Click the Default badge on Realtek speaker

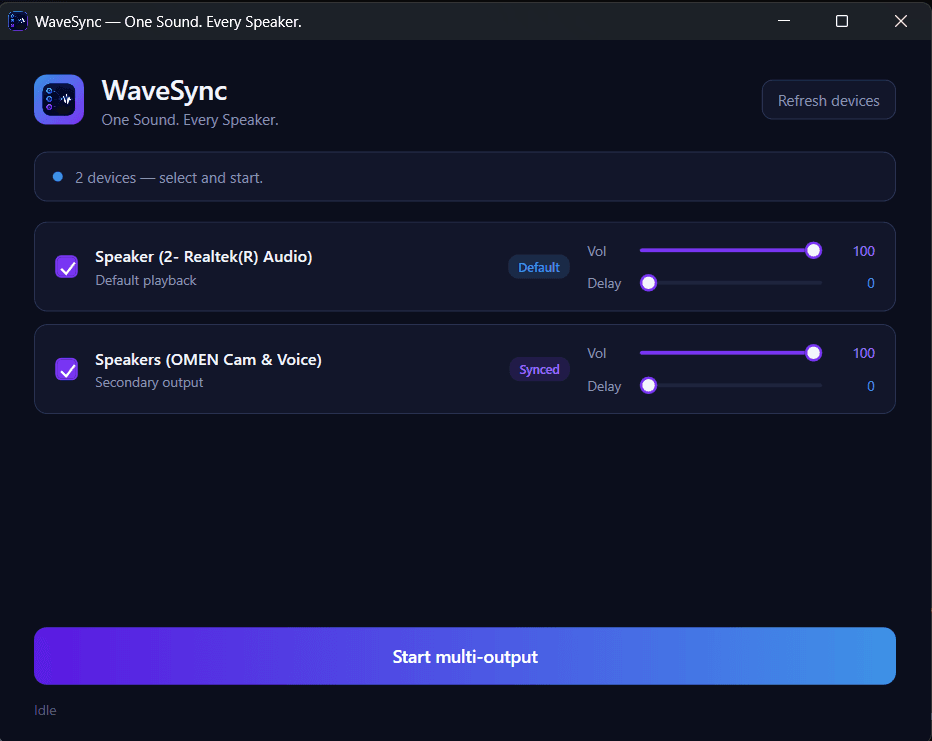539,267
